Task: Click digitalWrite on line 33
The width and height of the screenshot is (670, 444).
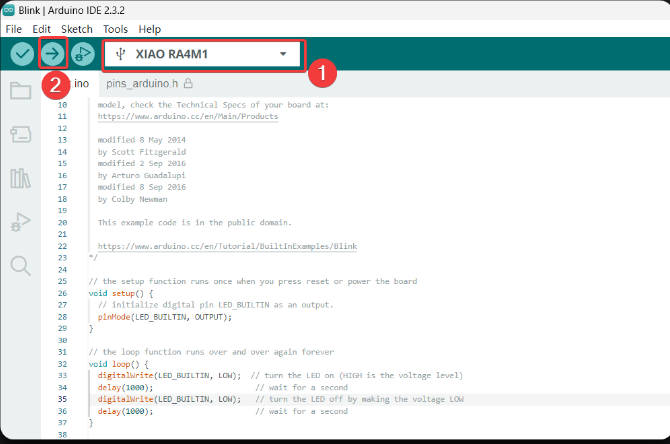Action: point(126,376)
